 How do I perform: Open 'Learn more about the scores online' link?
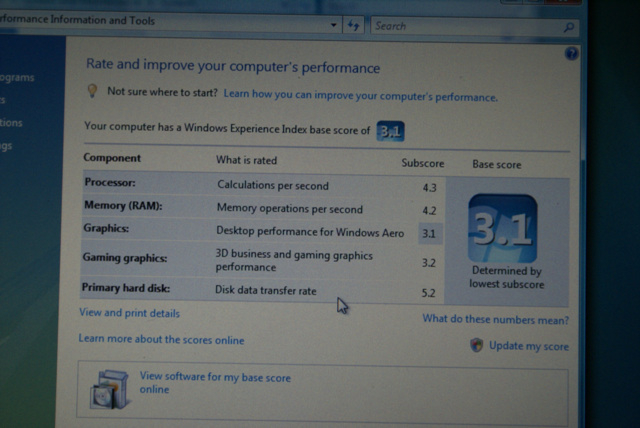pos(161,339)
